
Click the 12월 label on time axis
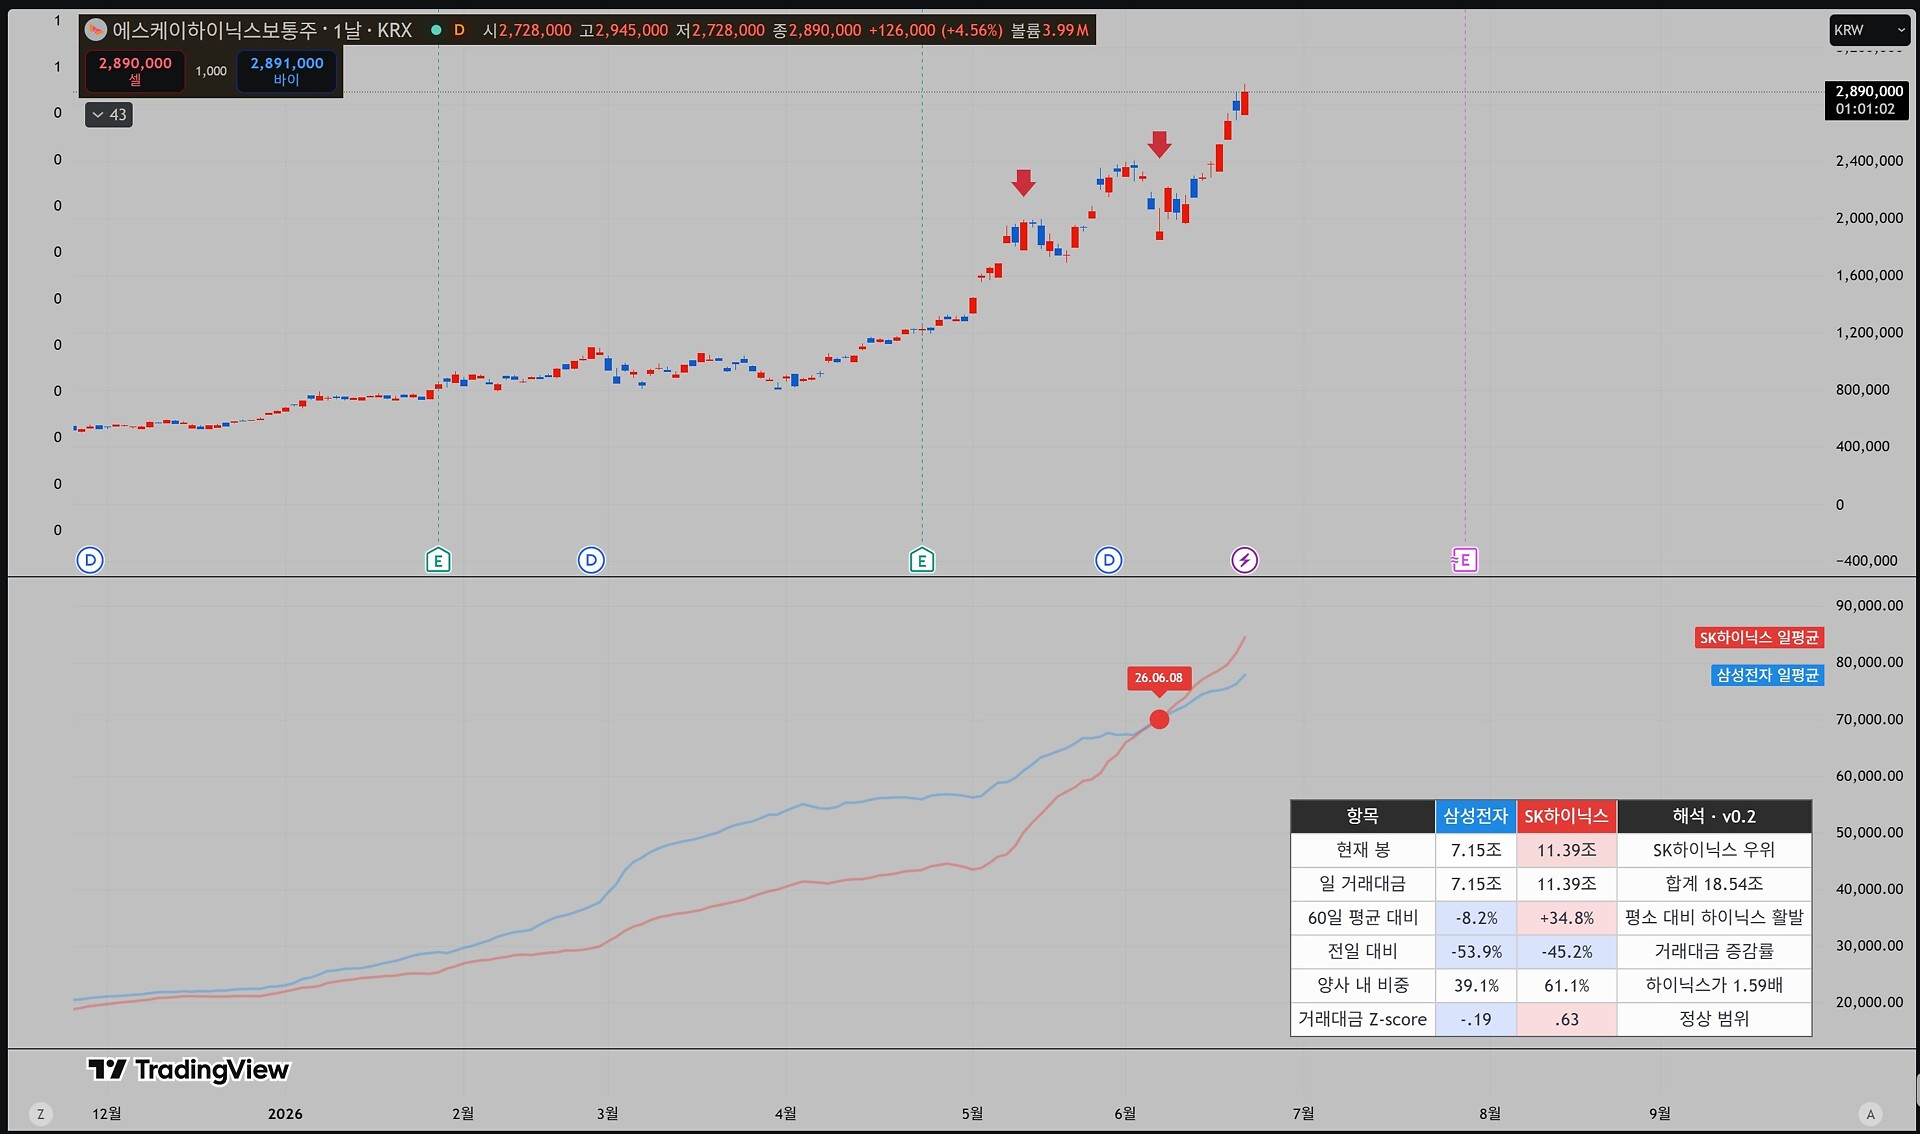(107, 1114)
